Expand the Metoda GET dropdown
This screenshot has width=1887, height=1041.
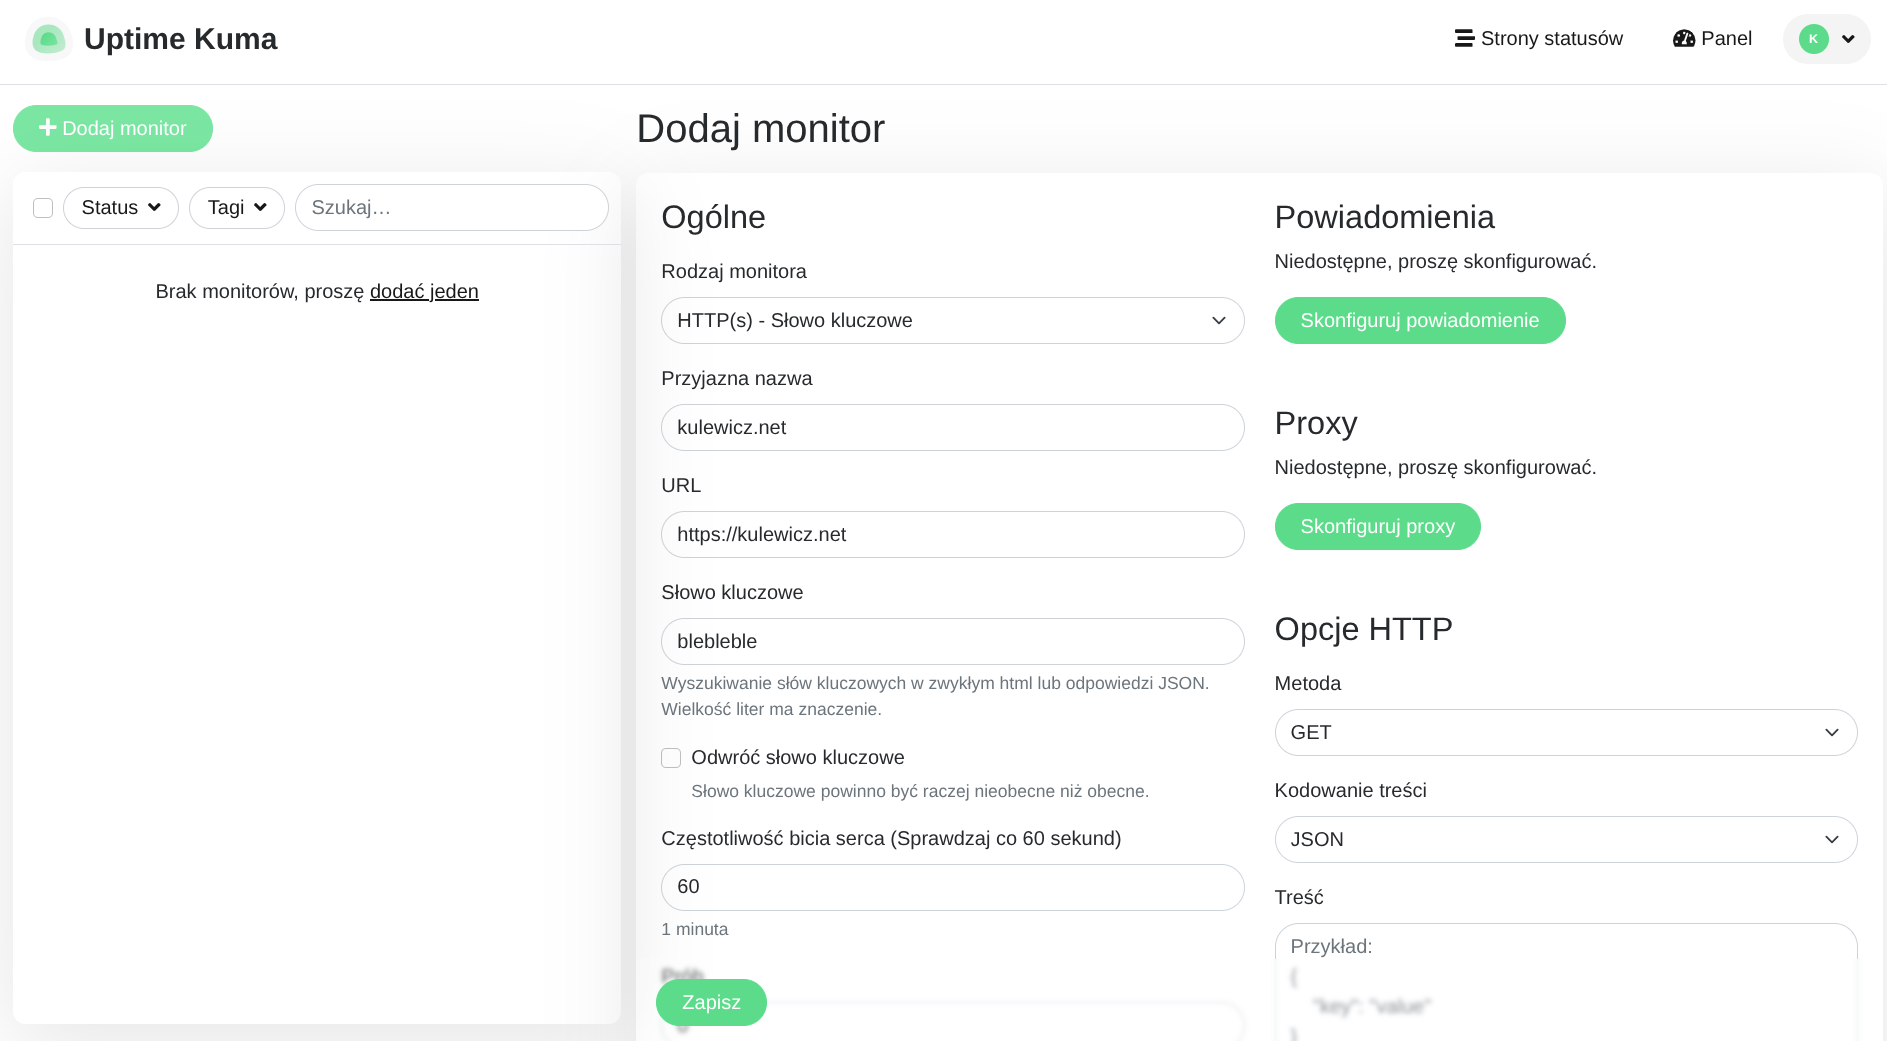[1566, 733]
